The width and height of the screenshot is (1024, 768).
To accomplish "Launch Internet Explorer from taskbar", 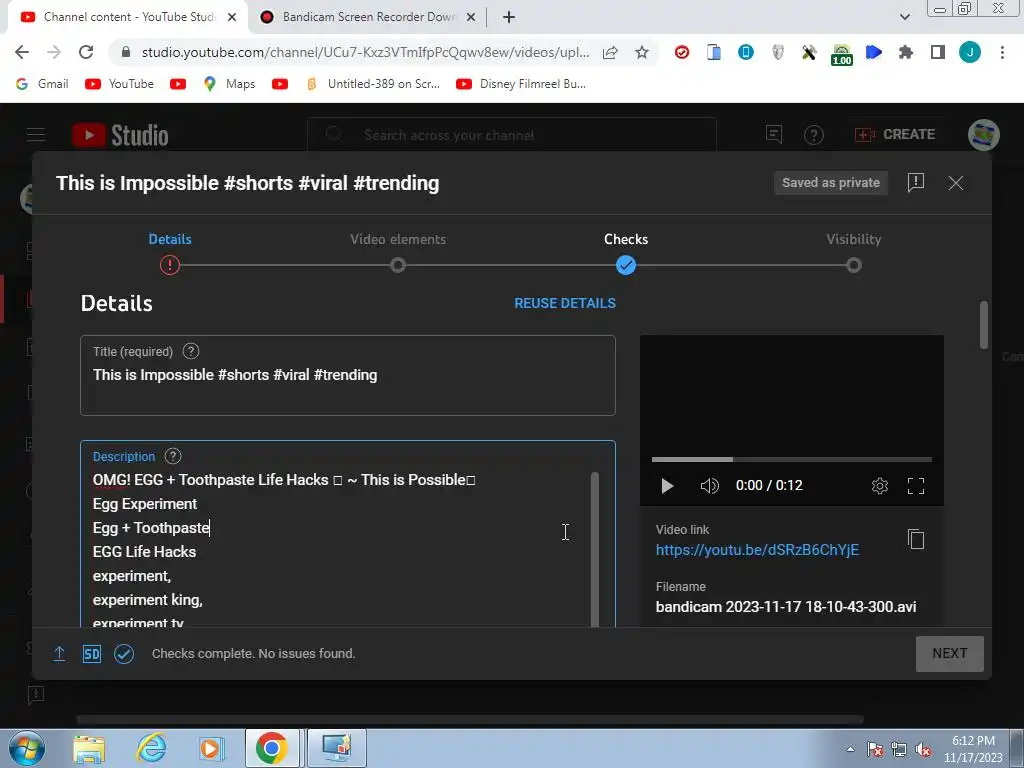I will point(151,748).
